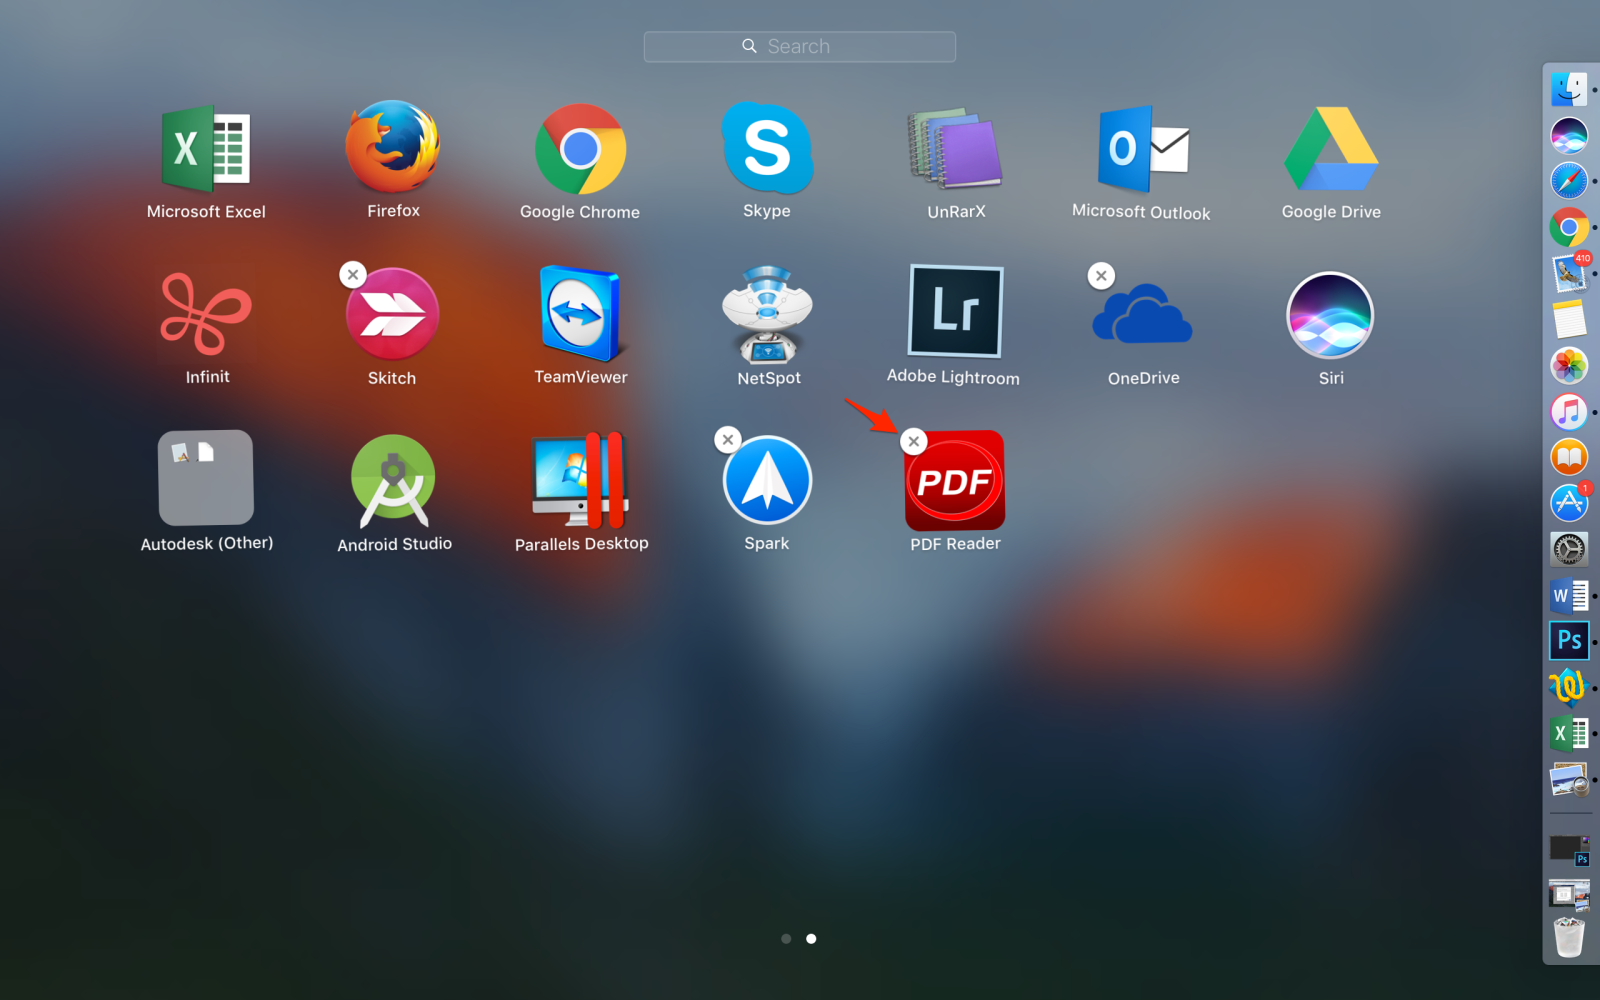
Task: Open the PDF Reader app icon
Action: [x=955, y=480]
